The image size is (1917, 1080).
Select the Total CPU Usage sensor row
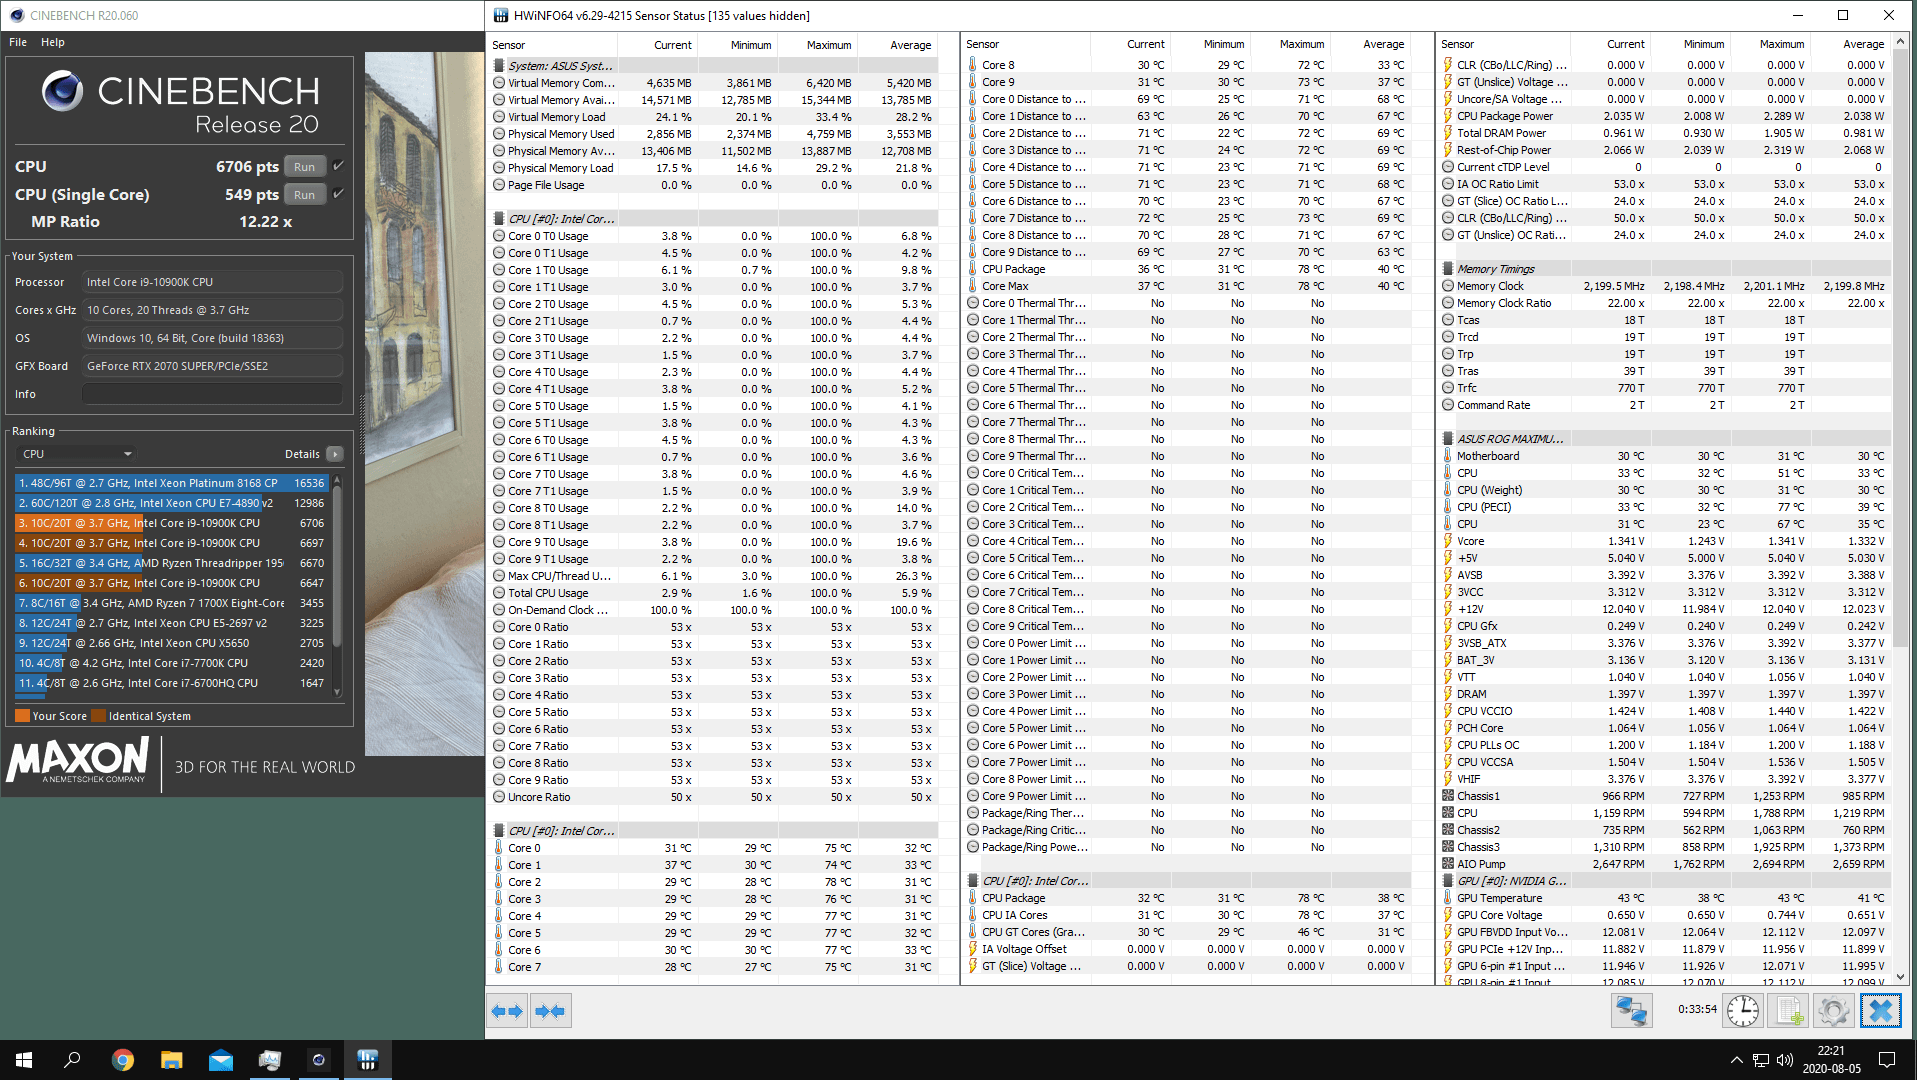[714, 593]
